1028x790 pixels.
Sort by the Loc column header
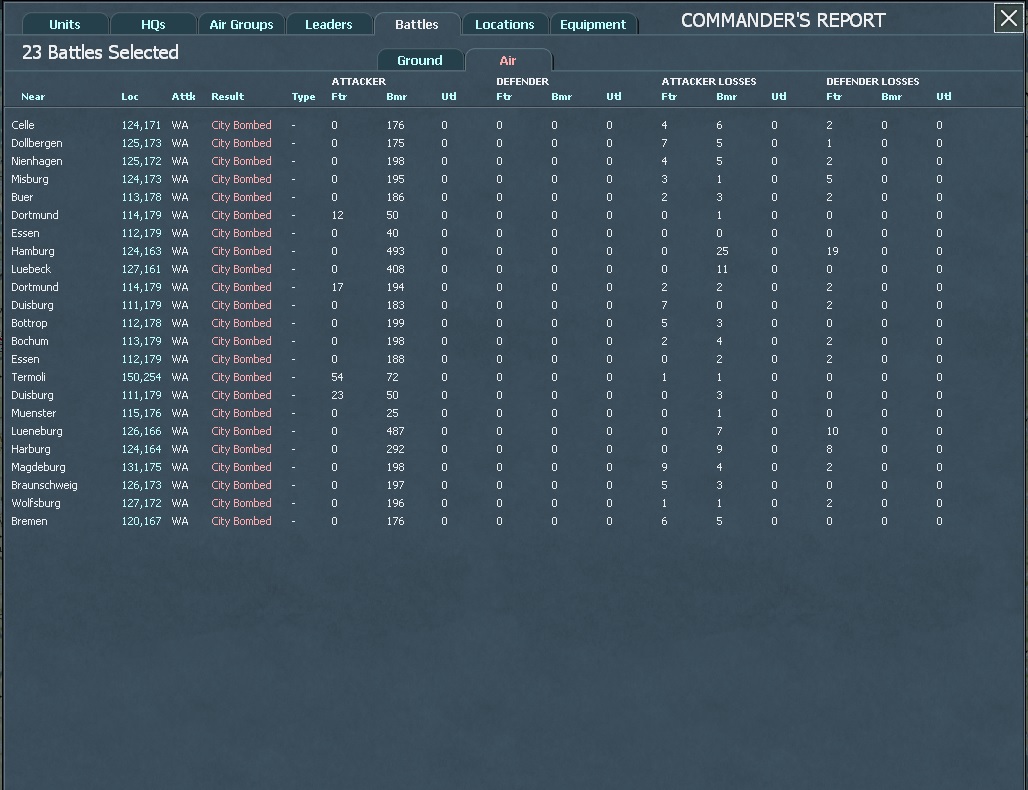pos(130,96)
